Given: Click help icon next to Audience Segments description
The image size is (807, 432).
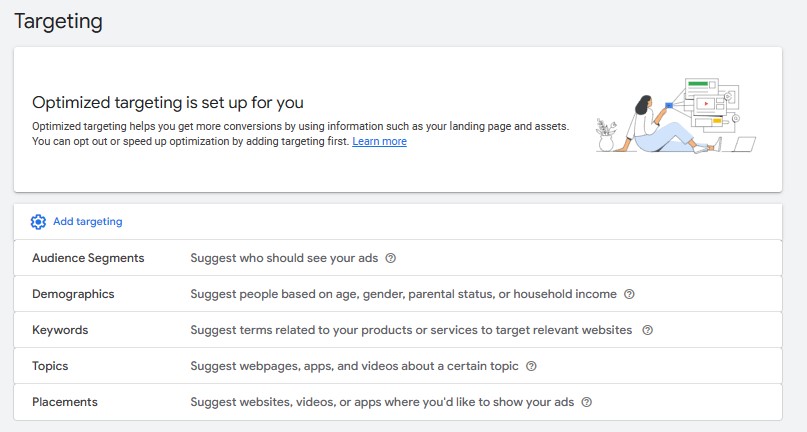Looking at the screenshot, I should [391, 258].
